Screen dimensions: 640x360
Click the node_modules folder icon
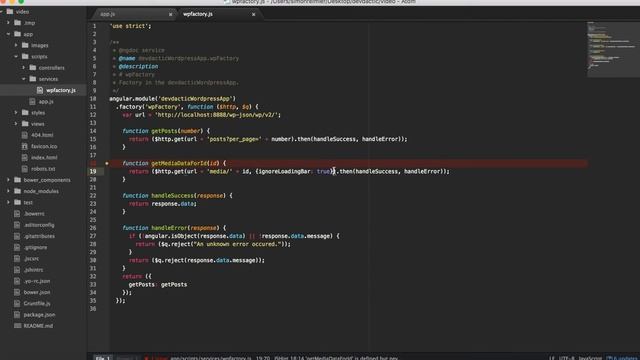[18, 191]
